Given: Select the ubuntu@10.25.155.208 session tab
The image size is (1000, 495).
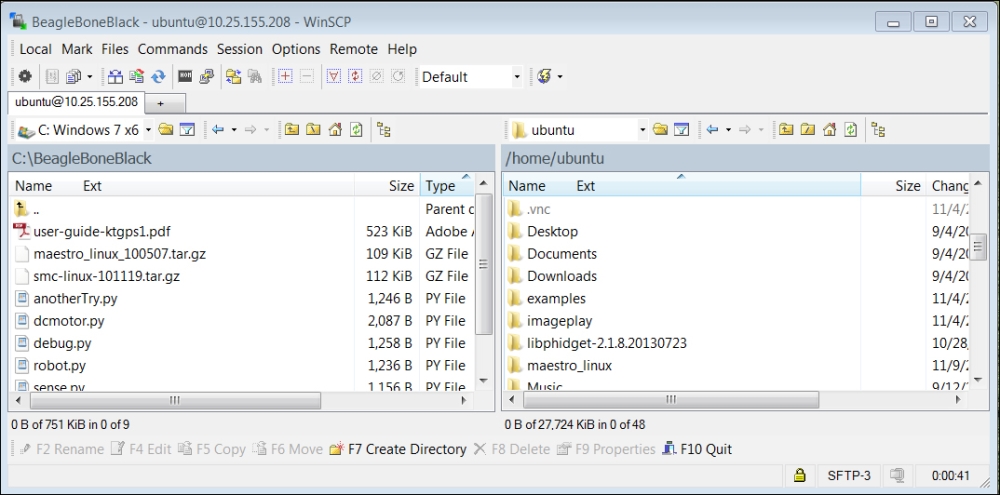Looking at the screenshot, I should tap(77, 102).
